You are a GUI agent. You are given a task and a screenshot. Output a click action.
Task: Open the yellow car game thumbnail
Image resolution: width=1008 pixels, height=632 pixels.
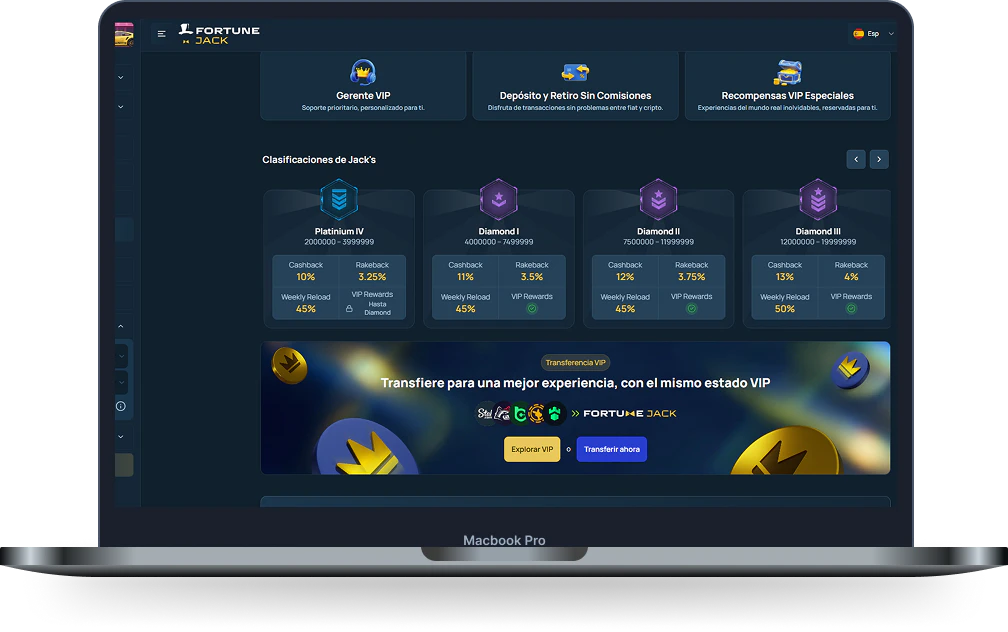click(x=124, y=35)
